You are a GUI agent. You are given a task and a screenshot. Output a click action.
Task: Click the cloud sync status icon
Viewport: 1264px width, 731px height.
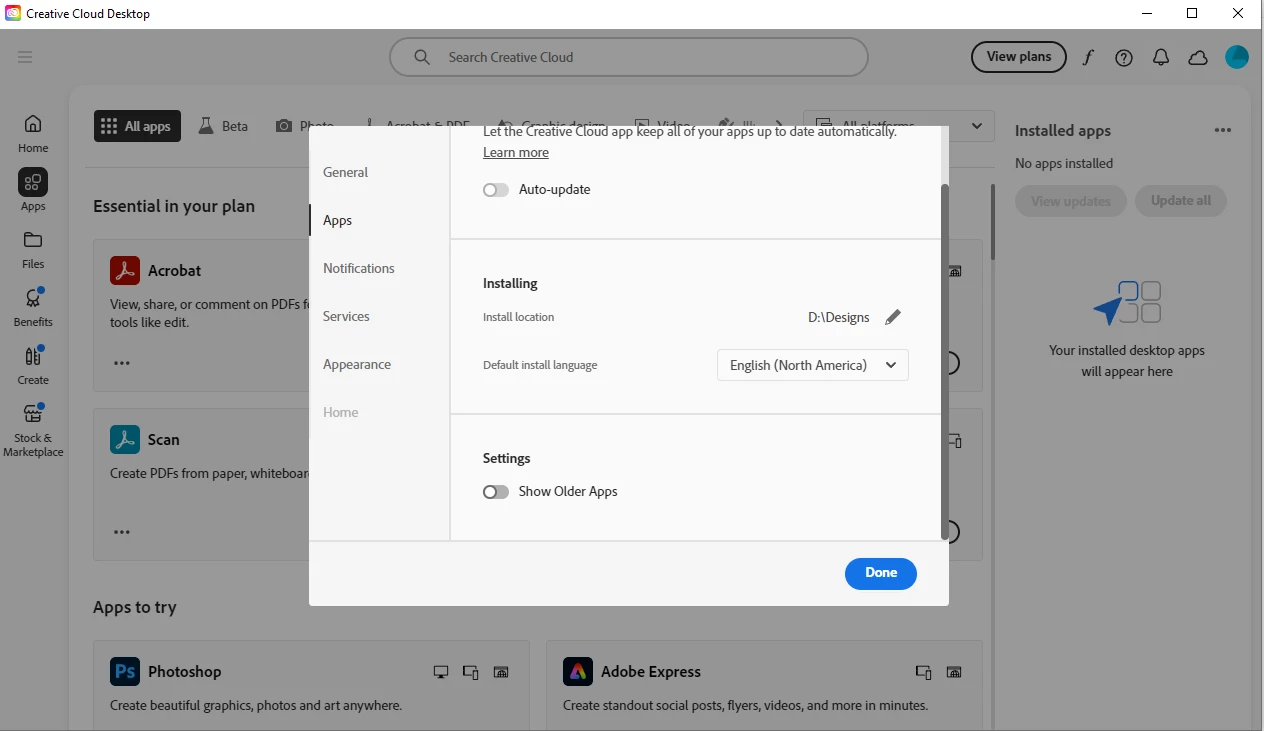1198,57
